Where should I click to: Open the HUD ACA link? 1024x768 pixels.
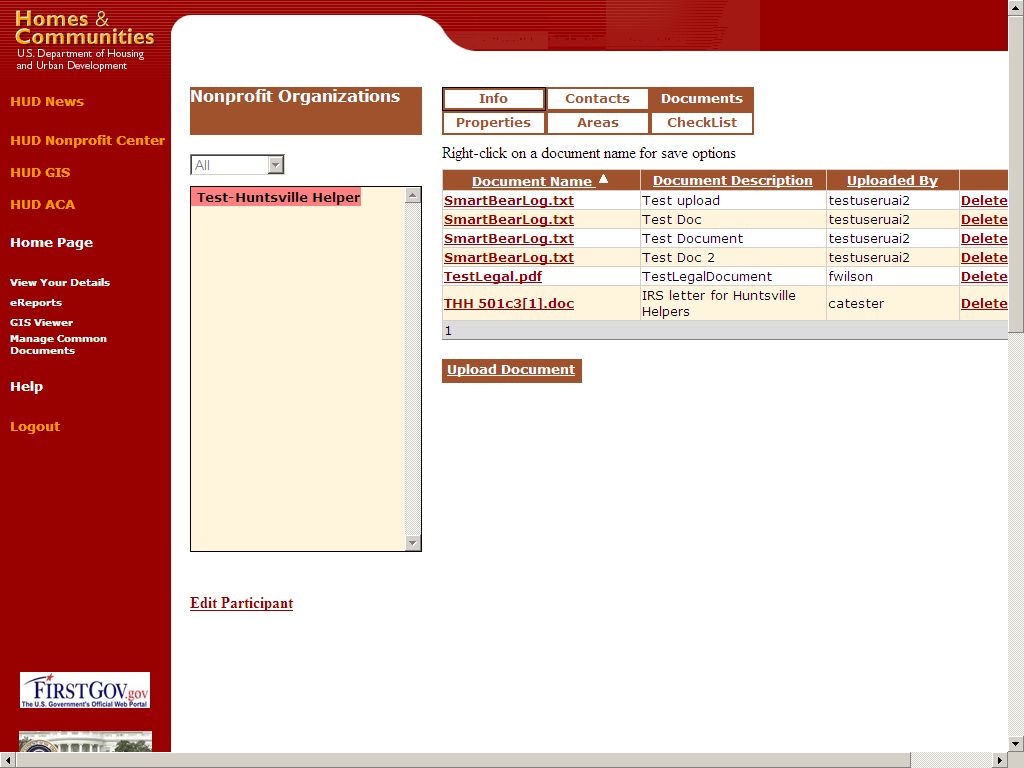pos(42,204)
